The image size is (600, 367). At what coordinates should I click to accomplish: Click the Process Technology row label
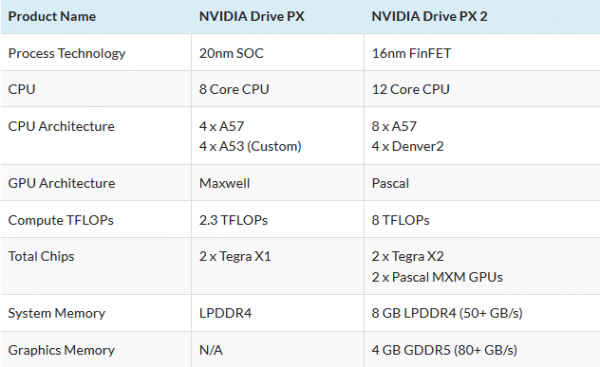(67, 53)
